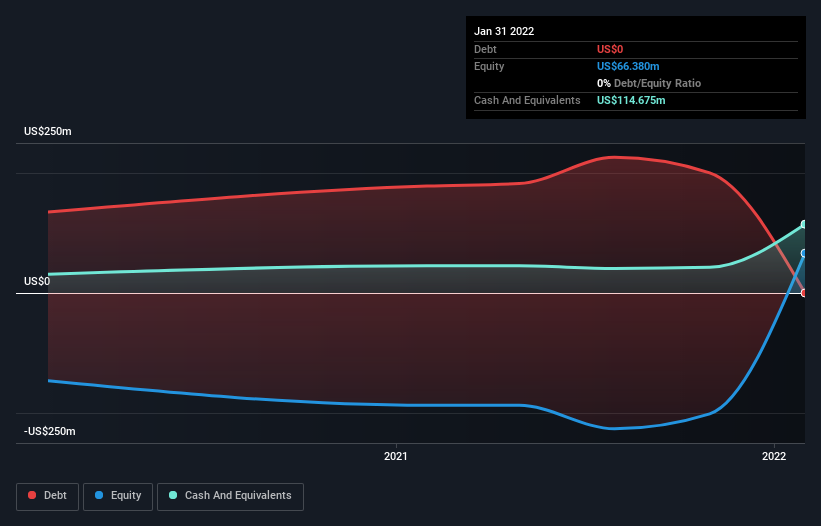This screenshot has width=821, height=526.
Task: Select the blue Equity data point marker
Action: pos(804,253)
